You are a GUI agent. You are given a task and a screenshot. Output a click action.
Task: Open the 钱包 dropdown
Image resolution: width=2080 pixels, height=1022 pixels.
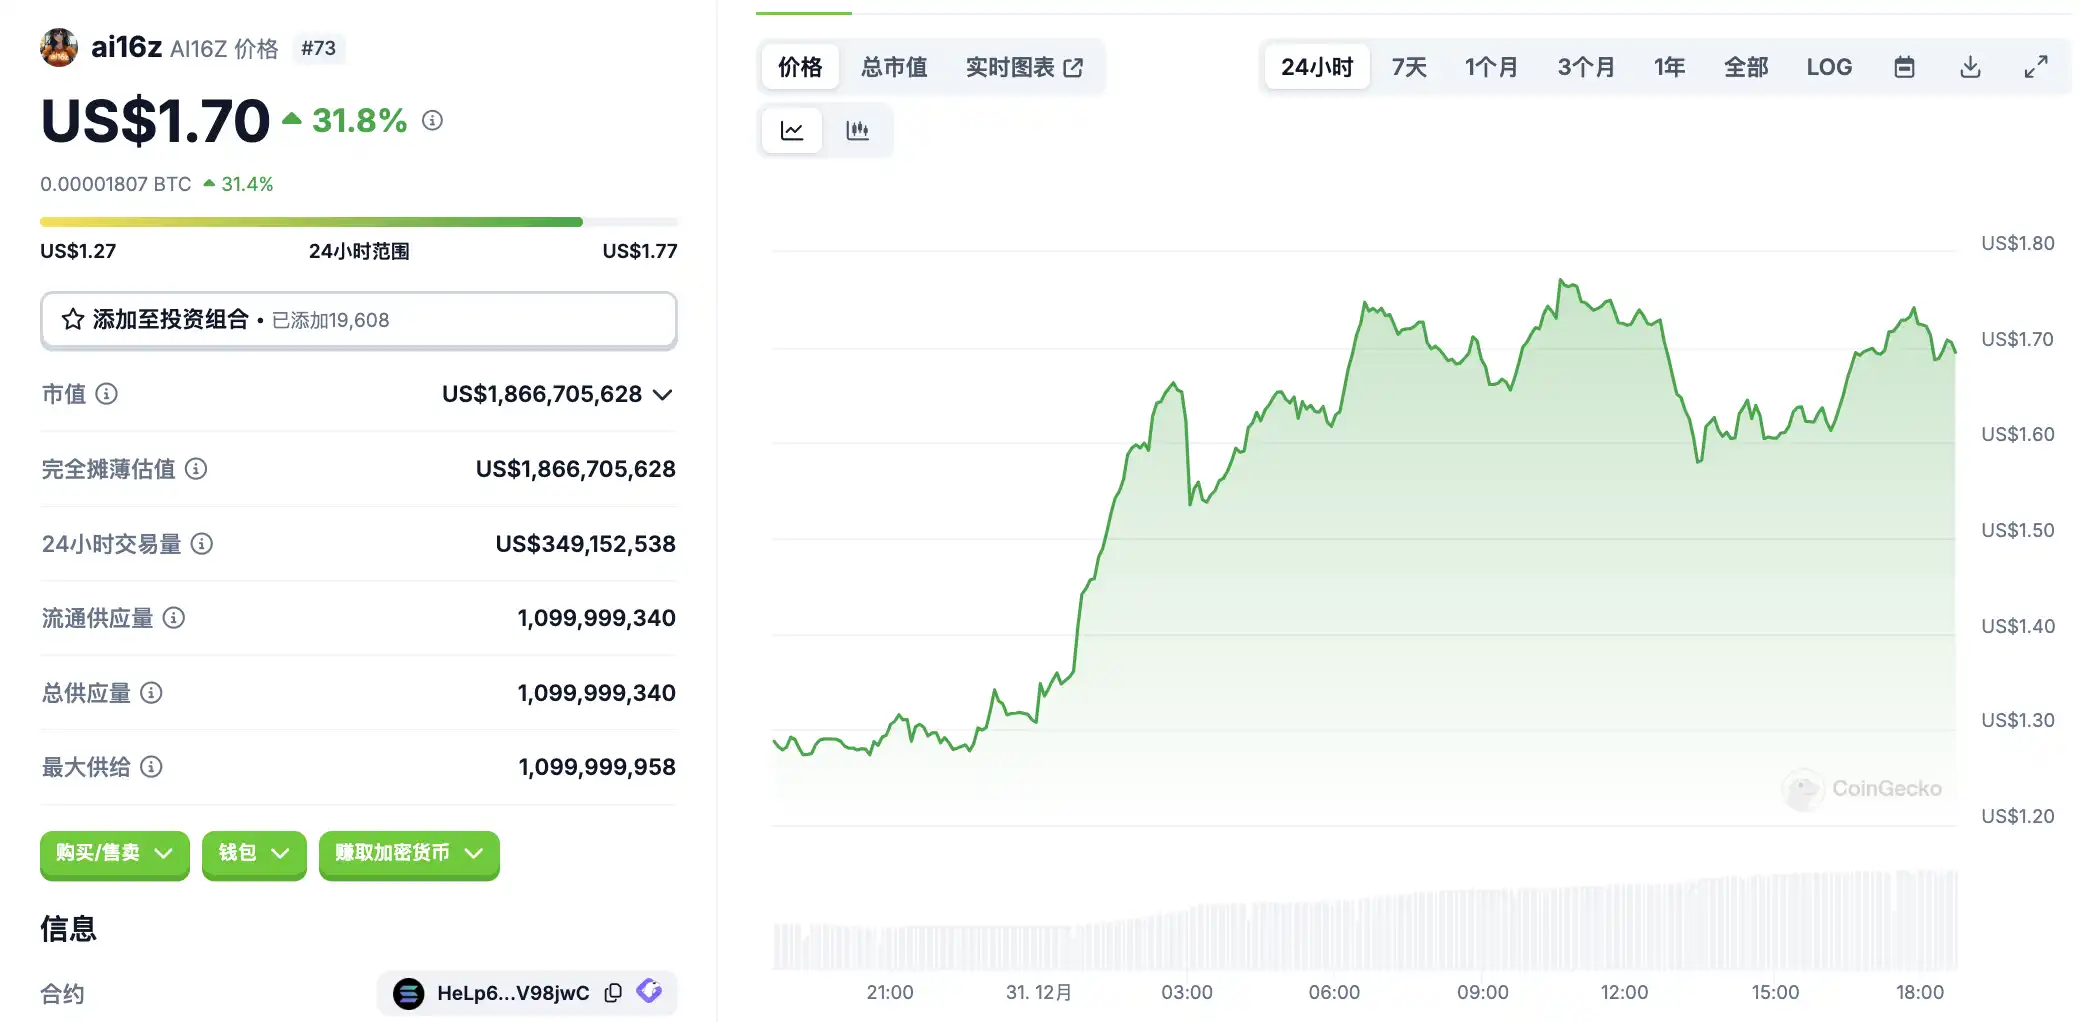pos(253,853)
